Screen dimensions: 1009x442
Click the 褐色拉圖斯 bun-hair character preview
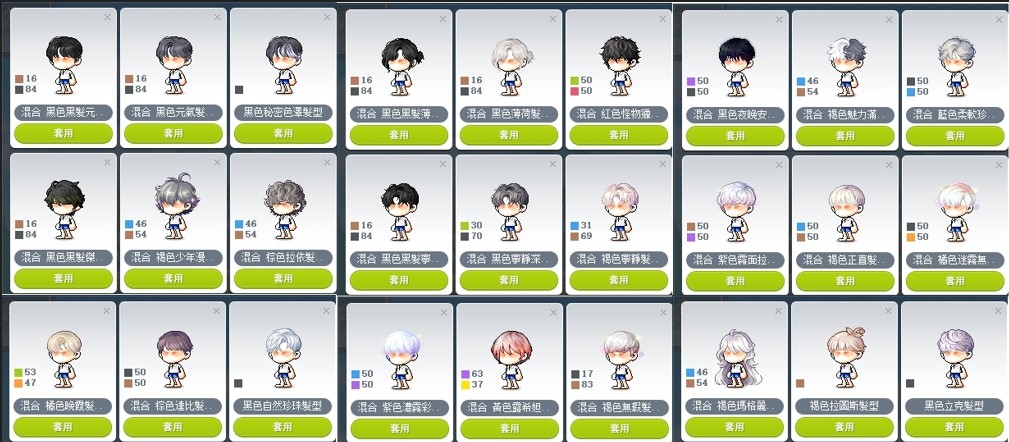[x=844, y=356]
